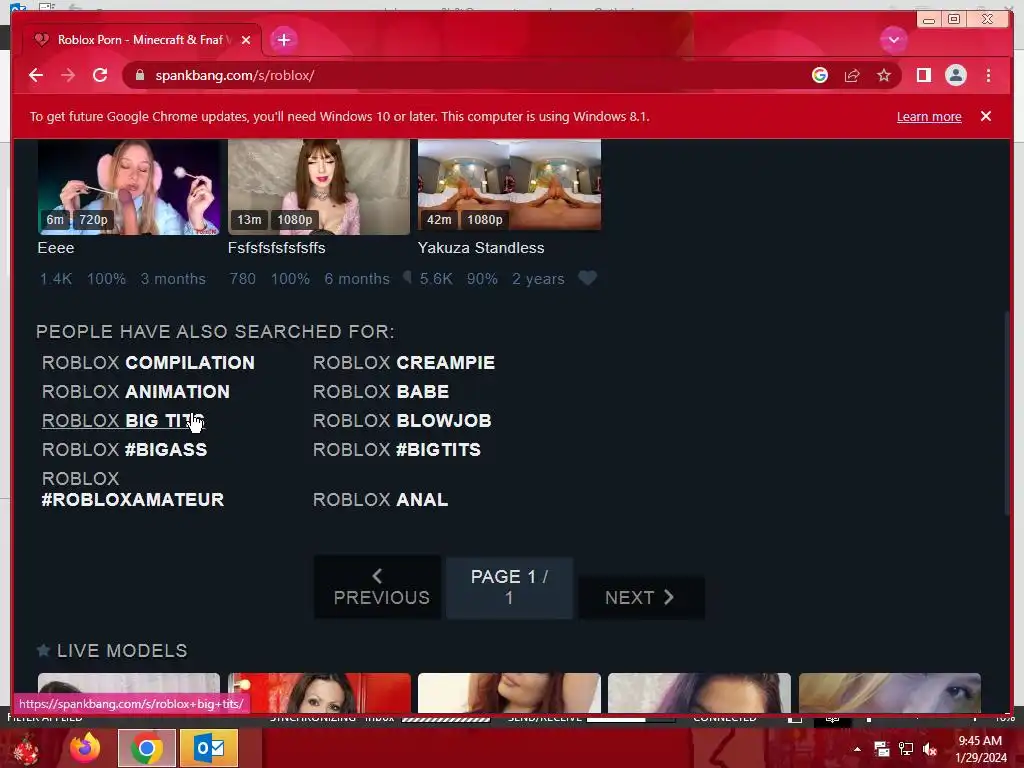Switch to Chrome in the taskbar
Viewport: 1024px width, 768px height.
[147, 748]
